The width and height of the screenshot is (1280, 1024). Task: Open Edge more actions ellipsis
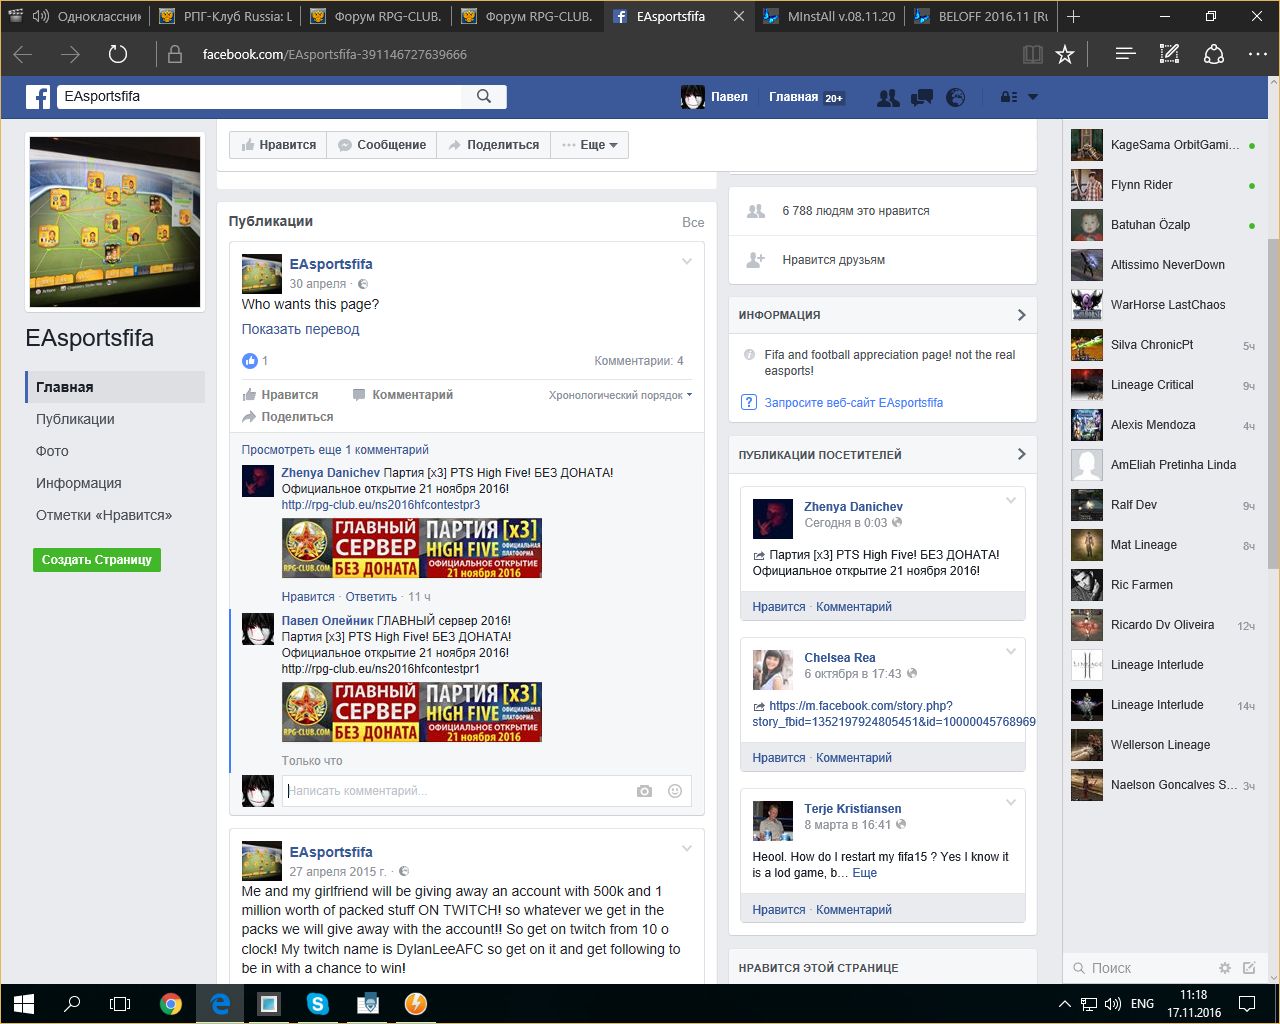pyautogui.click(x=1258, y=54)
